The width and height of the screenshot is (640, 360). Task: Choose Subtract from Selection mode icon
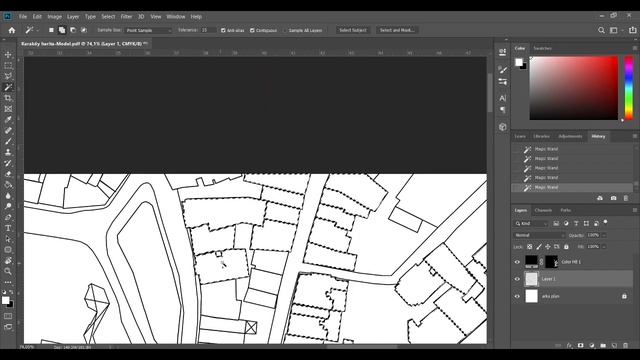(x=73, y=30)
